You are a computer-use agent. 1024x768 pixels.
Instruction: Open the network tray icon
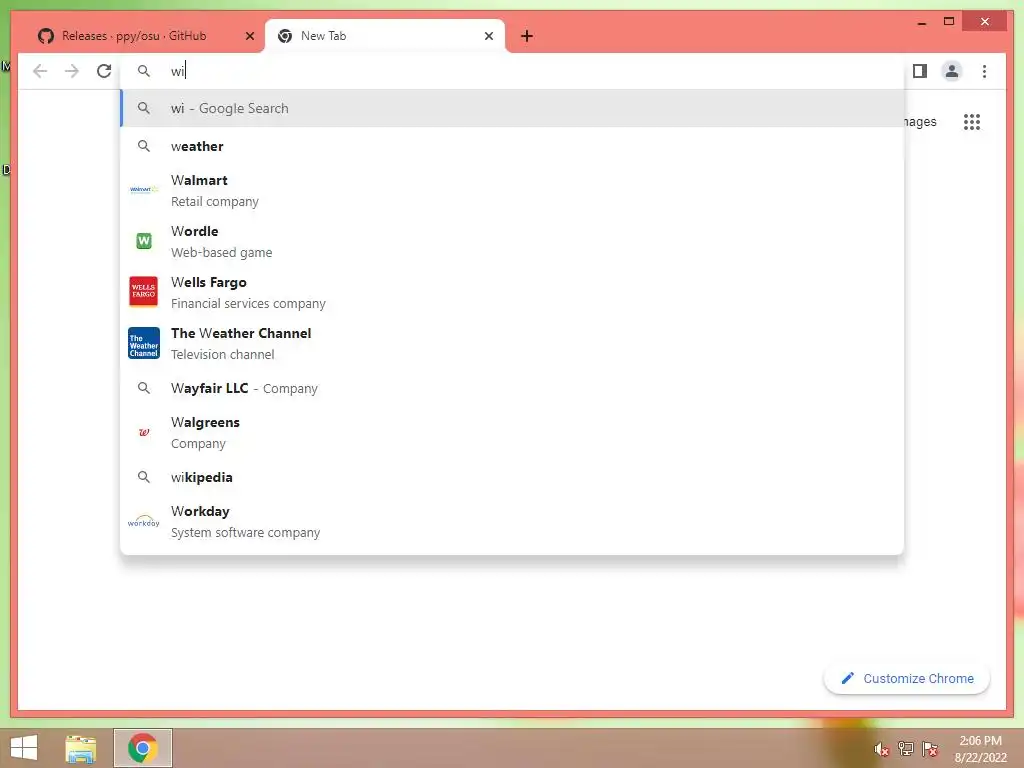tap(905, 749)
